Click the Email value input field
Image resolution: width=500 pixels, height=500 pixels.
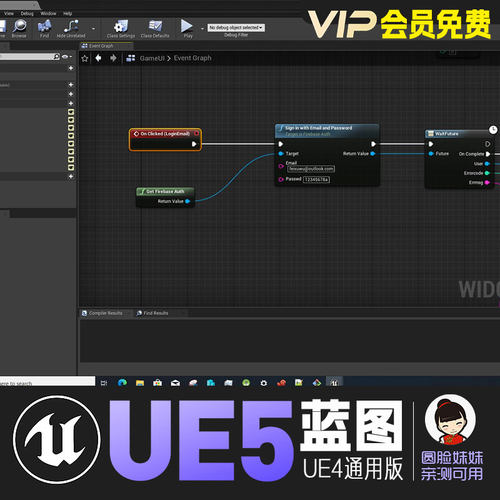tap(311, 169)
